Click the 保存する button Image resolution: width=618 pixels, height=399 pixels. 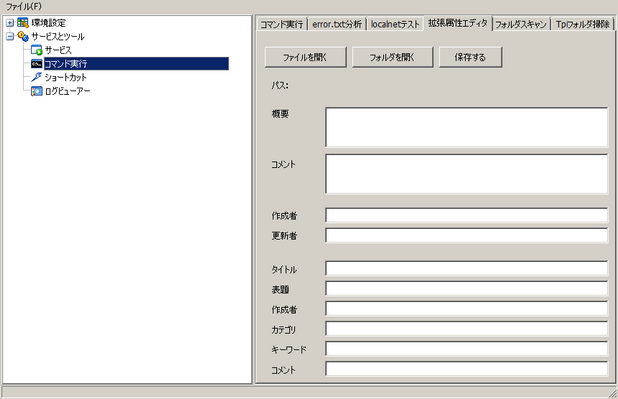coord(470,57)
